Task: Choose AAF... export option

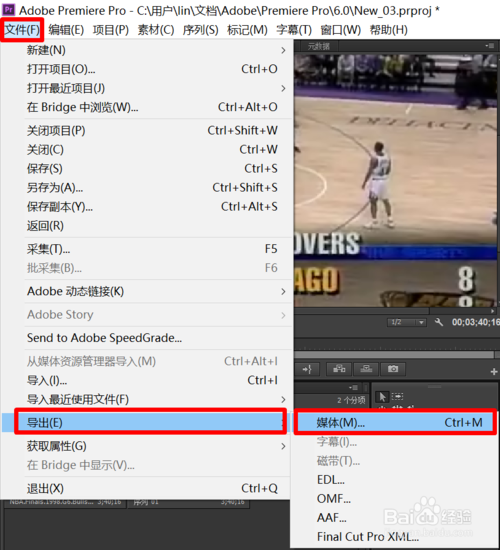Action: (395, 517)
